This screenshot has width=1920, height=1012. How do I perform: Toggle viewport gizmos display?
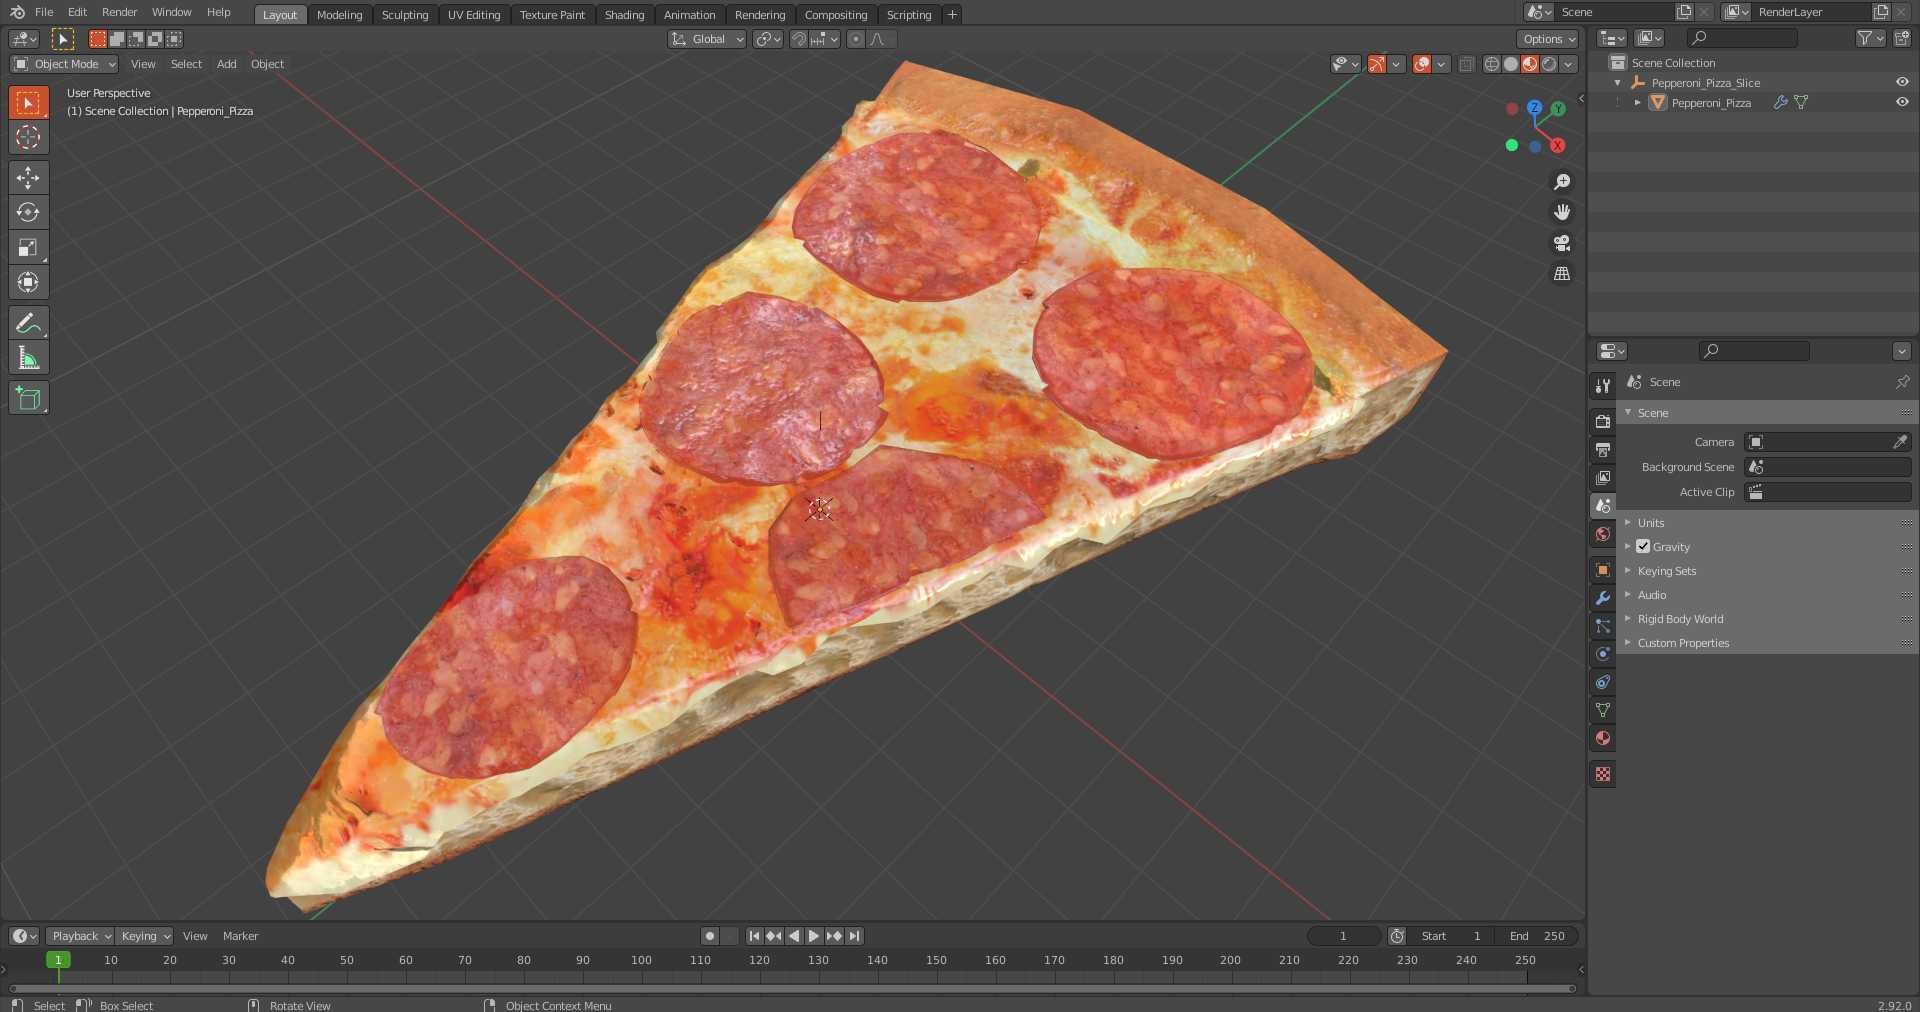coord(1377,64)
